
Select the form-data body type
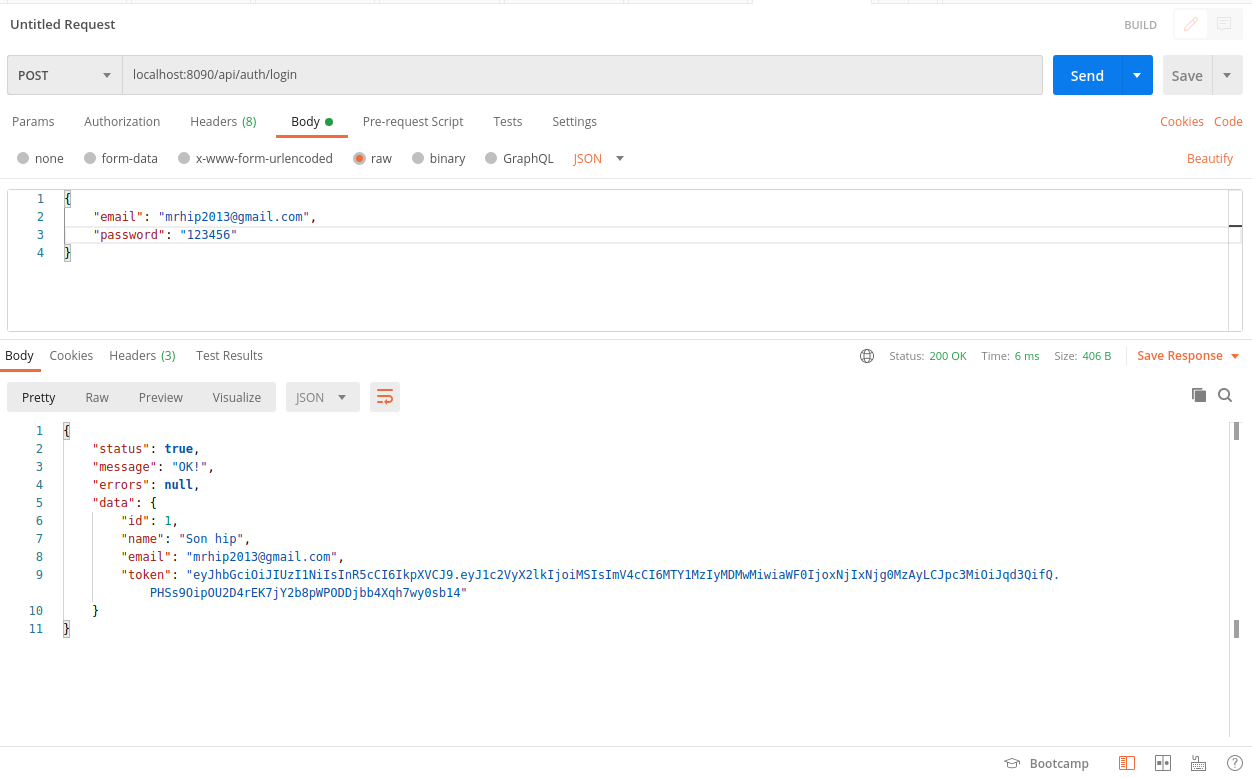120,157
